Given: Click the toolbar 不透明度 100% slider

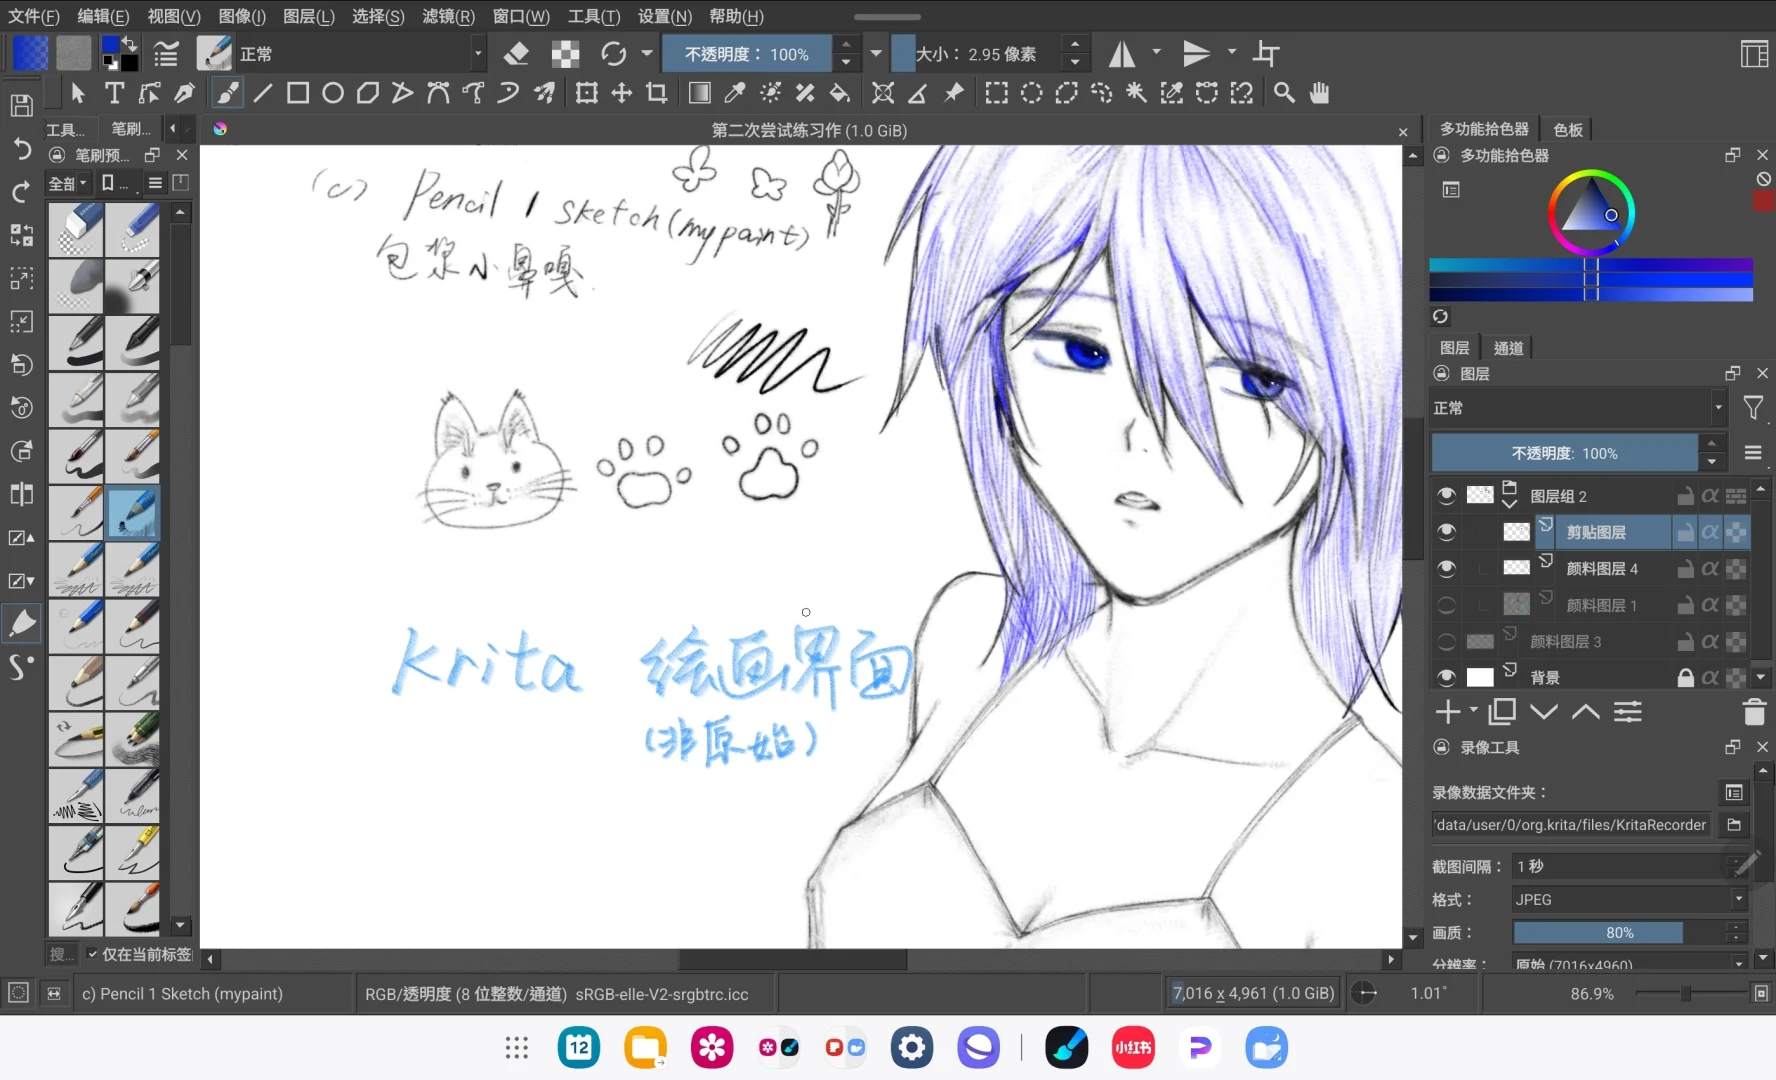Looking at the screenshot, I should [x=747, y=54].
